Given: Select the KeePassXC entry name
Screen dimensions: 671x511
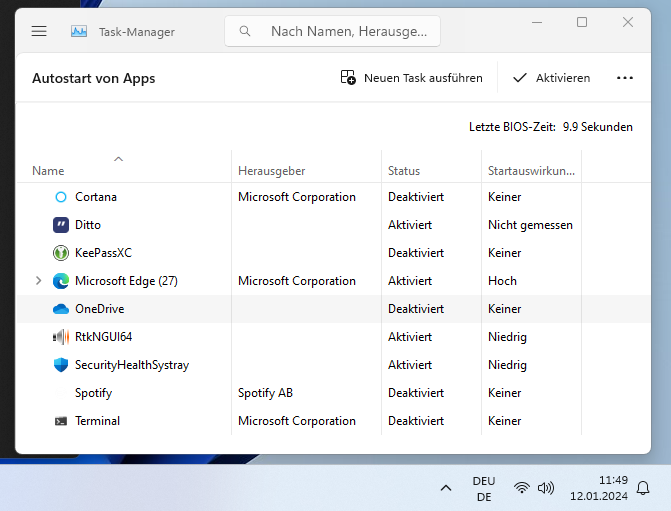Looking at the screenshot, I should click(x=104, y=253).
